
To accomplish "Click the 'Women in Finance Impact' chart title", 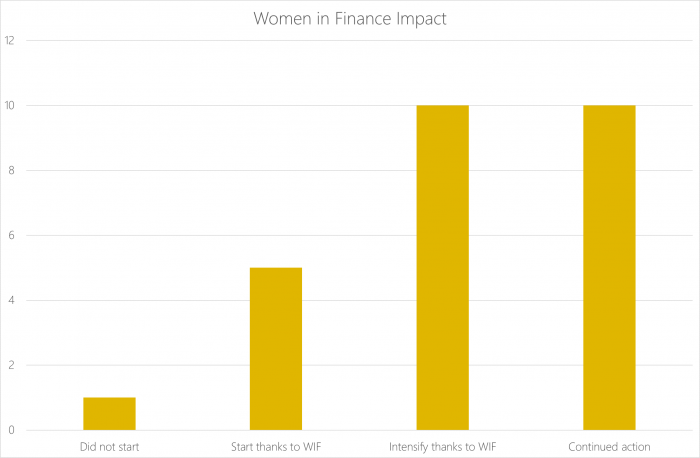I will pos(350,18).
